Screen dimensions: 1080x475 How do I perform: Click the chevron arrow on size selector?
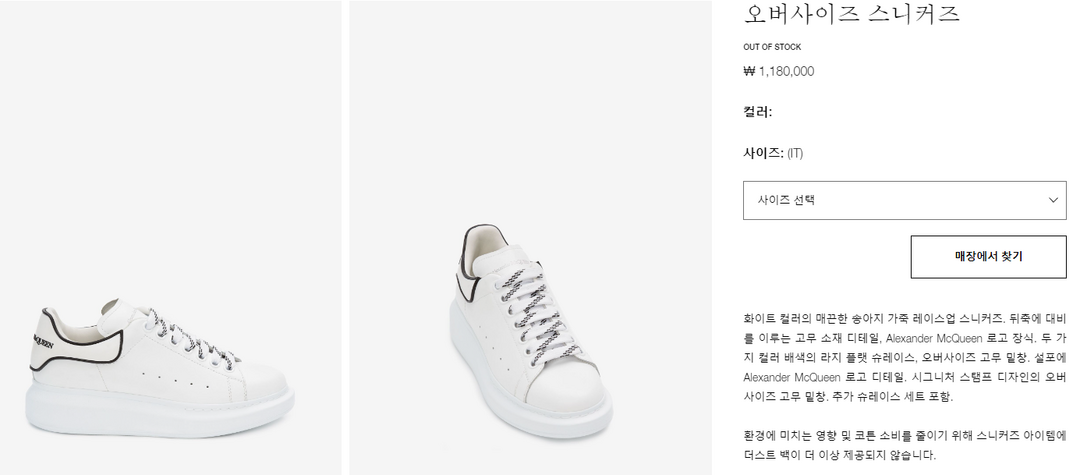1053,200
